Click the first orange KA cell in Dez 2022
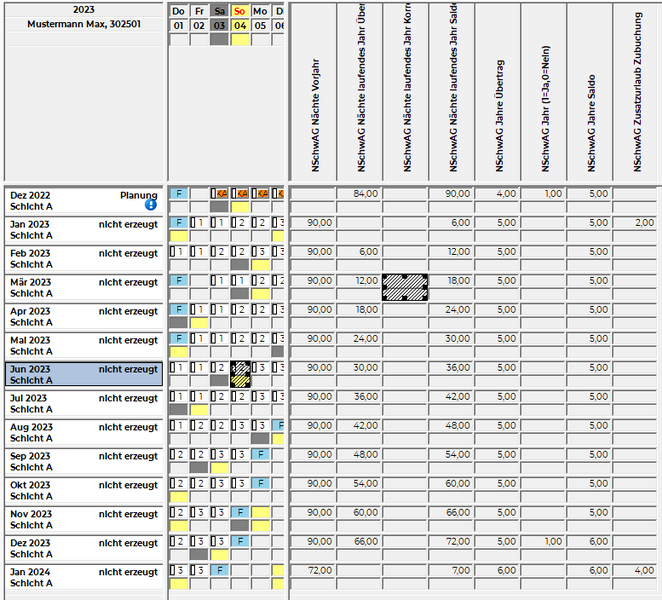This screenshot has width=662, height=600. [220, 193]
